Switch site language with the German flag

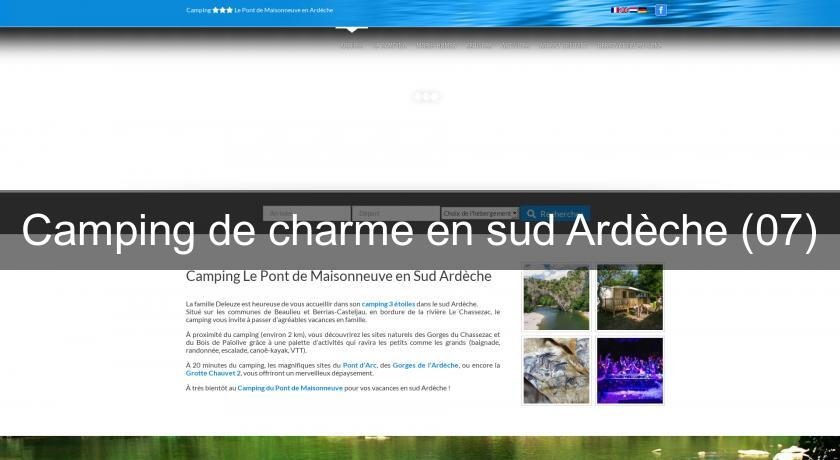click(x=643, y=10)
